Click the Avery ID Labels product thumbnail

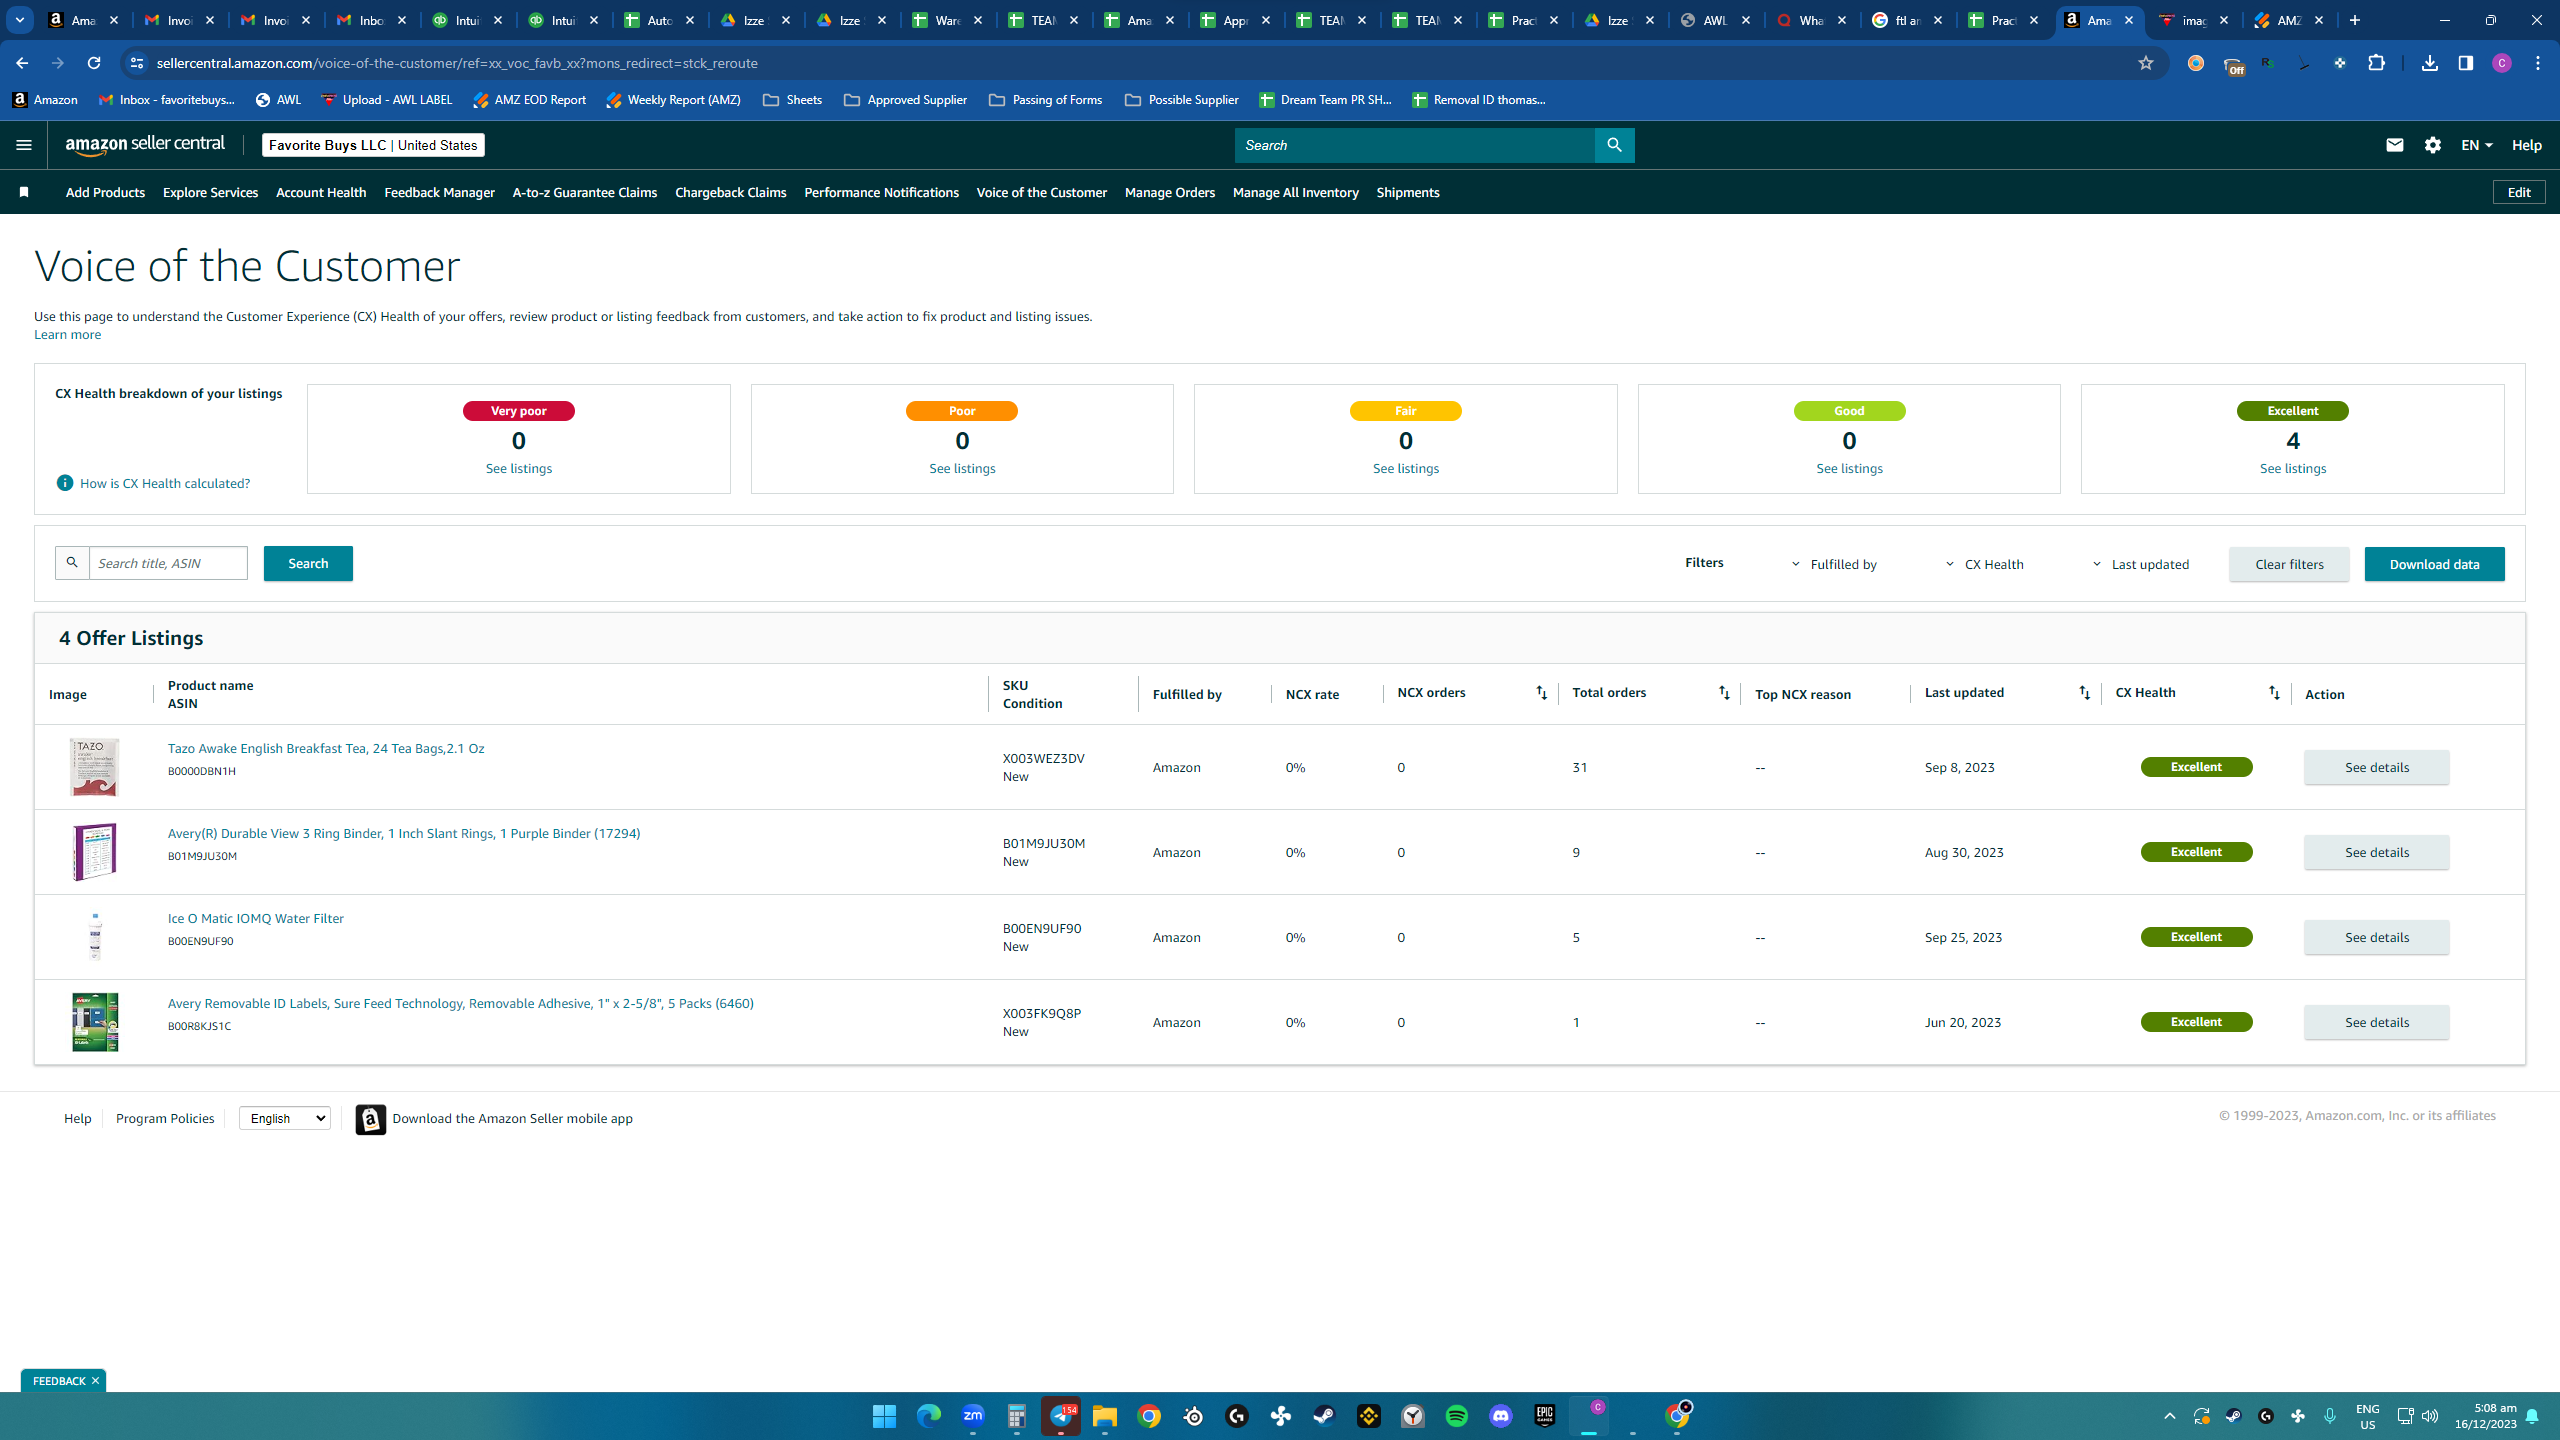(x=95, y=1022)
